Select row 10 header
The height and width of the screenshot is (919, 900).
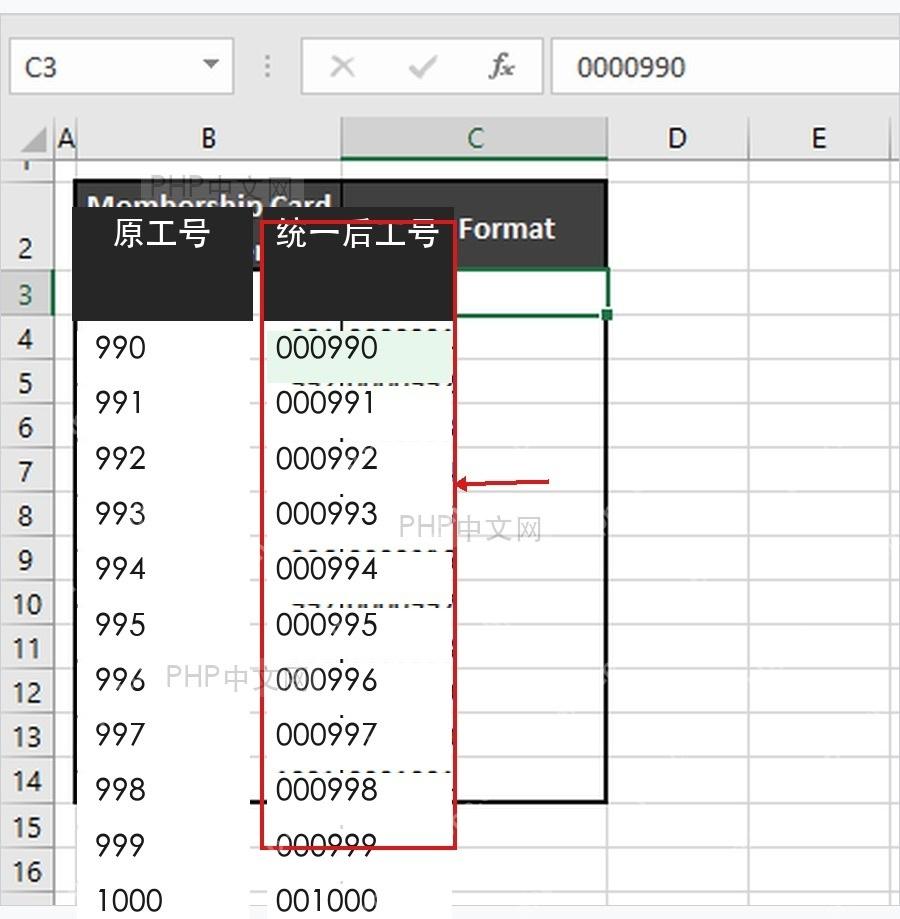pyautogui.click(x=26, y=603)
